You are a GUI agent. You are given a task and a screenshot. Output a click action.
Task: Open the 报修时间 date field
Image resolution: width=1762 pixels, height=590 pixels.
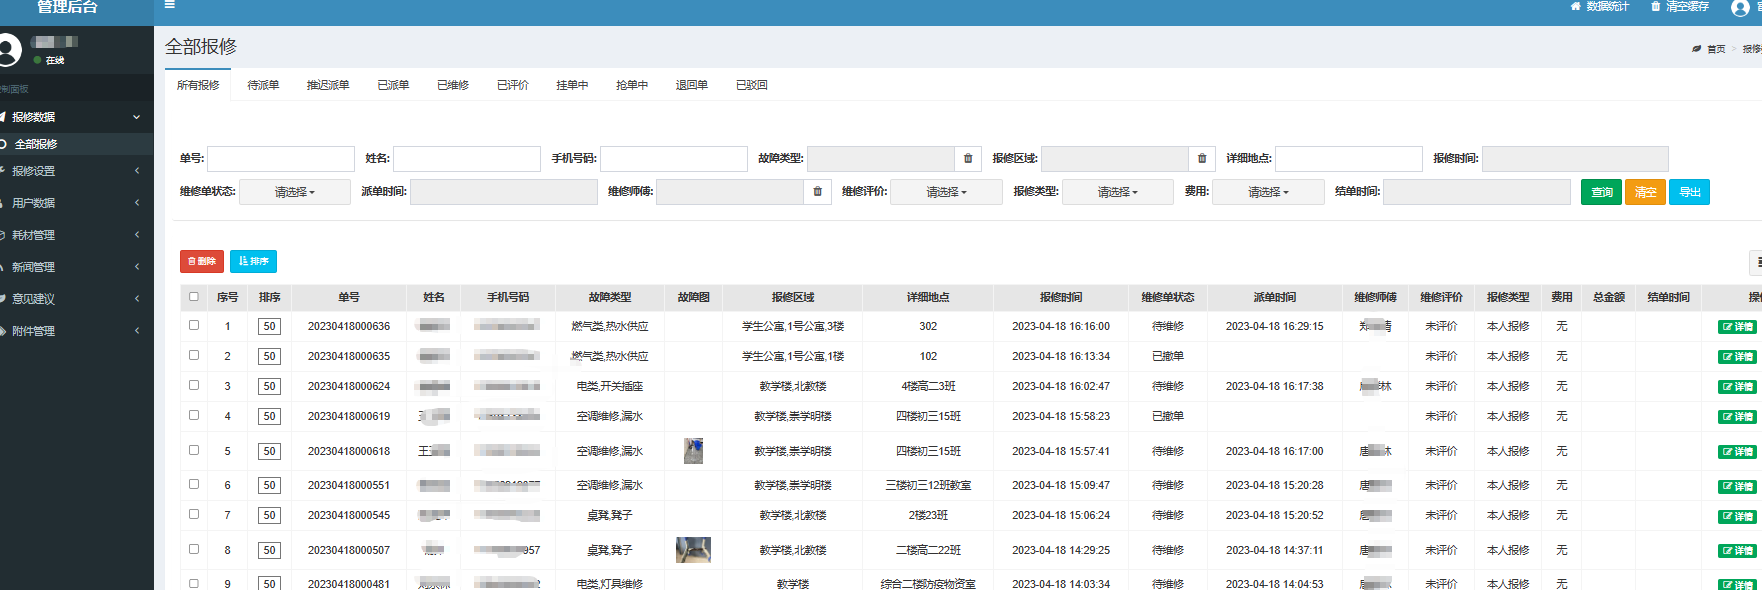click(1575, 159)
